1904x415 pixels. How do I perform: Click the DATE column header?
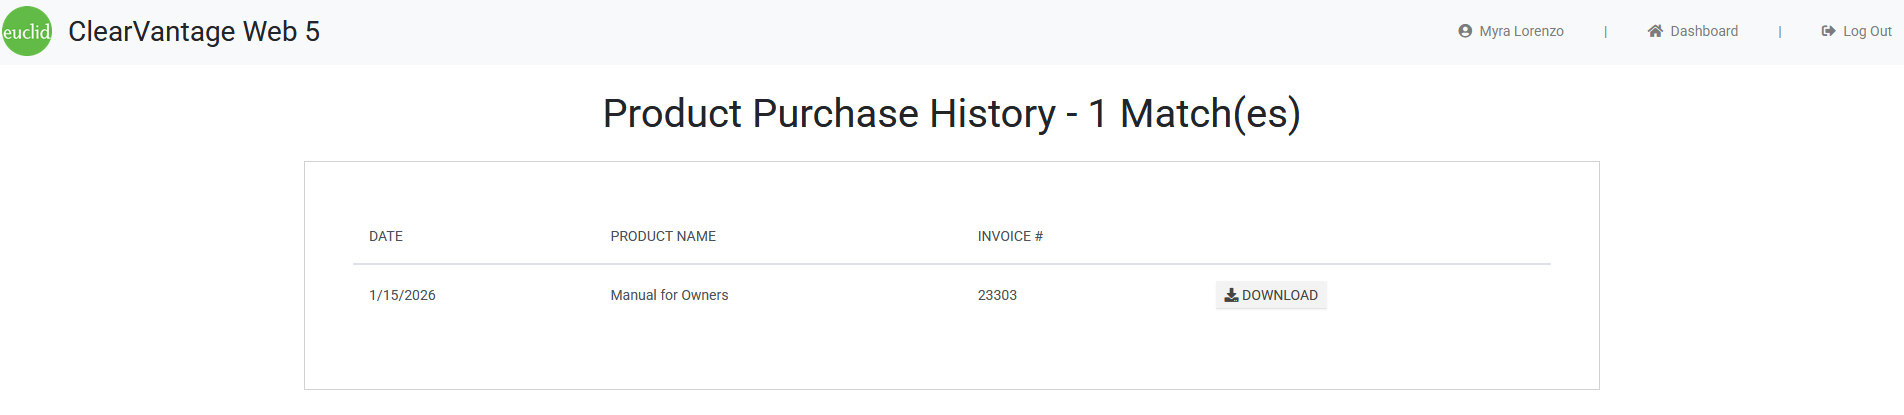(386, 236)
